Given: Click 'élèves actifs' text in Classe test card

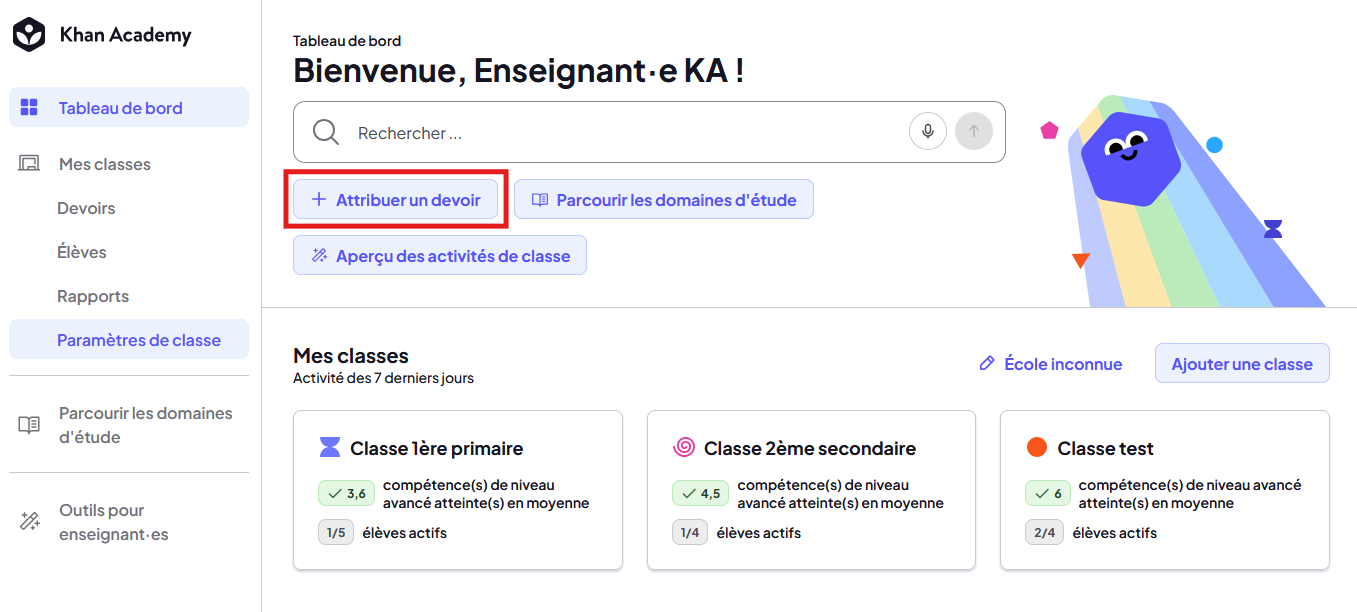Looking at the screenshot, I should (1115, 533).
